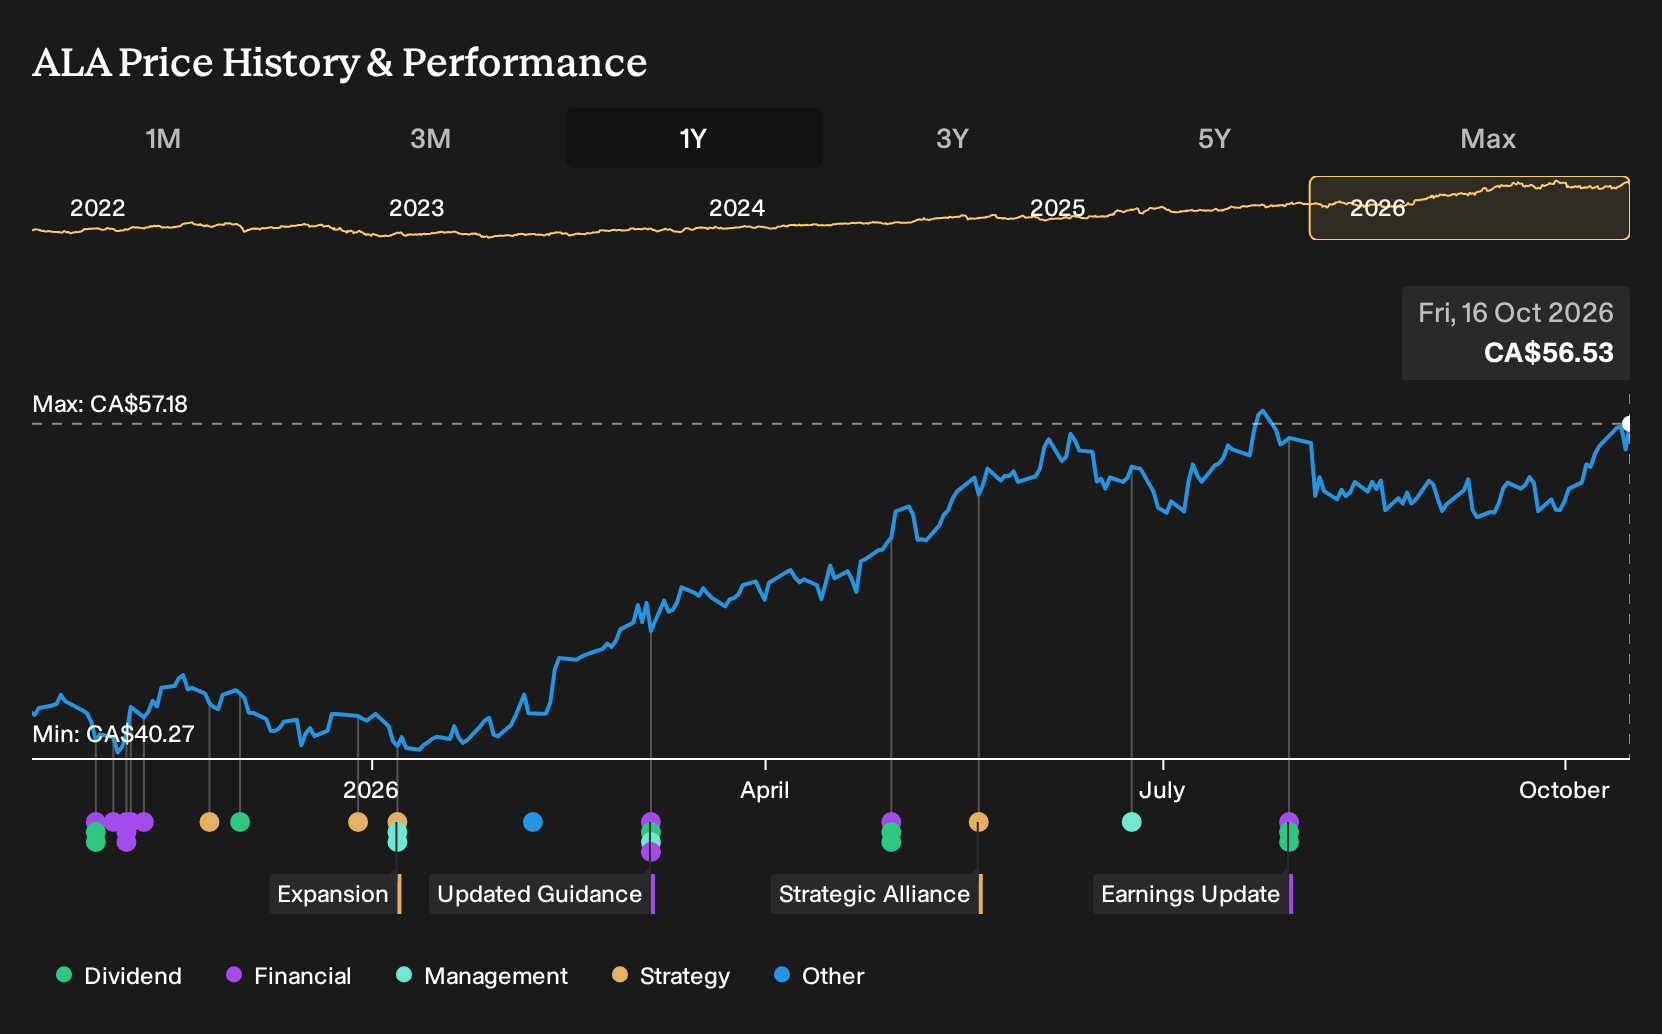
Task: Click the teal Management dot near July
Action: tap(1132, 822)
